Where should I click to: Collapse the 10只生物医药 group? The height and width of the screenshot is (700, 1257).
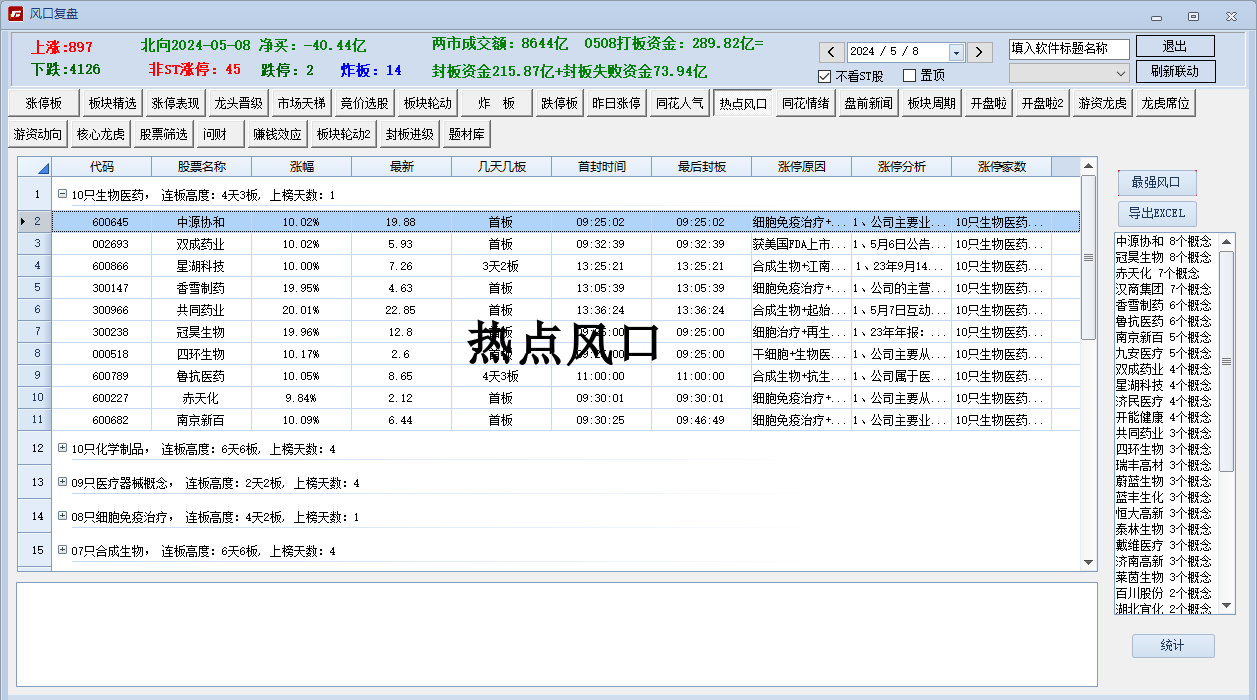(62, 195)
